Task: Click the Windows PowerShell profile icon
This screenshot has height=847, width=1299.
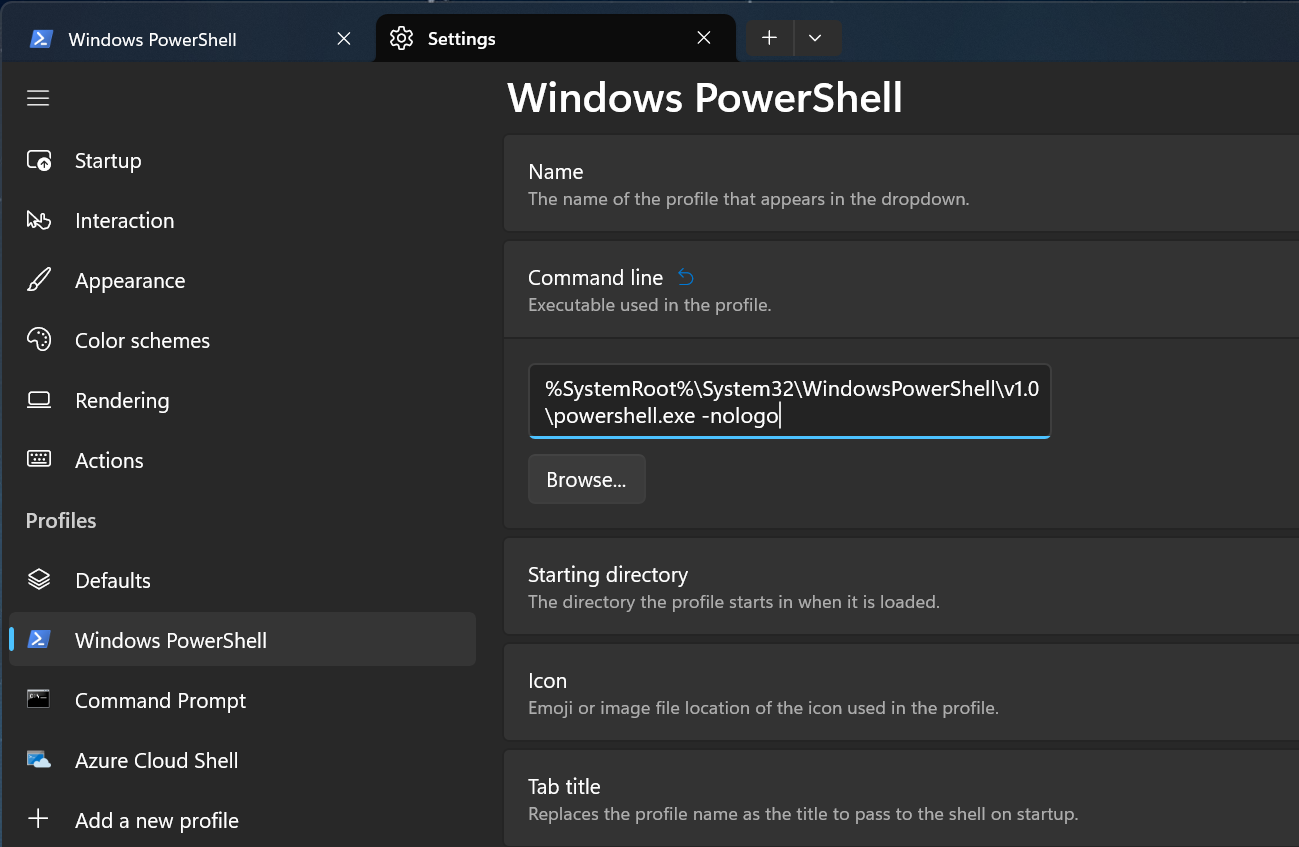Action: [x=38, y=639]
